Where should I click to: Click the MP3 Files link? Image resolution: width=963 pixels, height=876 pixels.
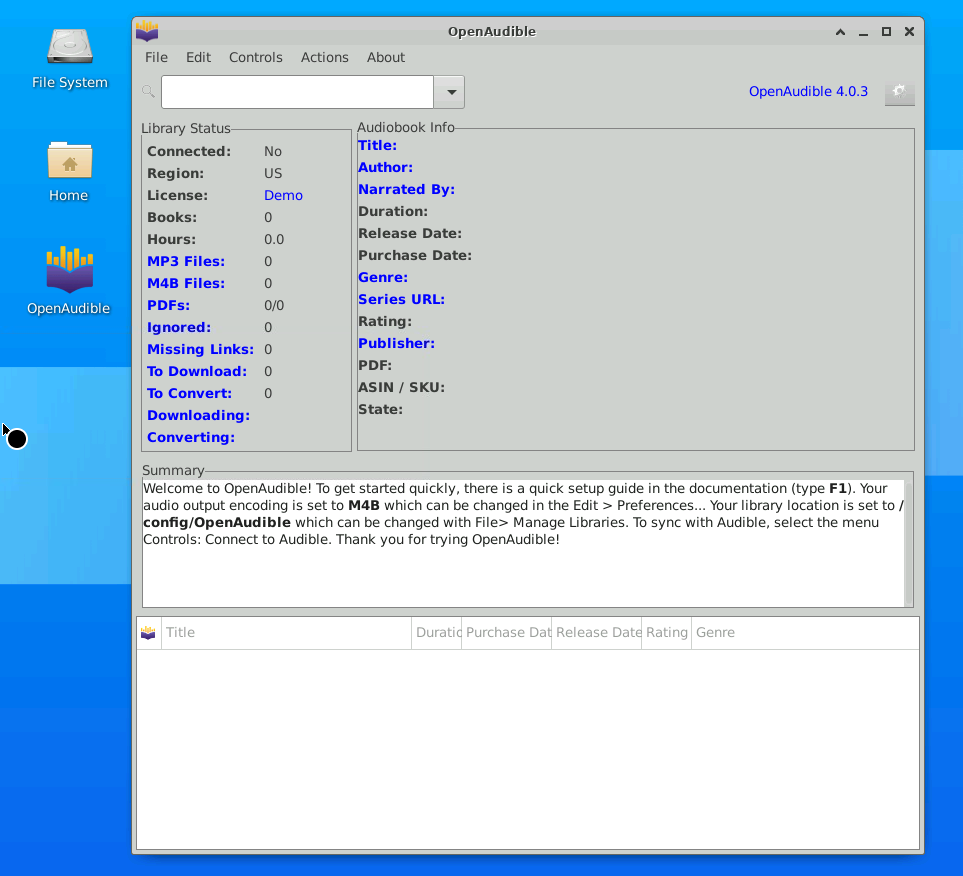[x=185, y=261]
